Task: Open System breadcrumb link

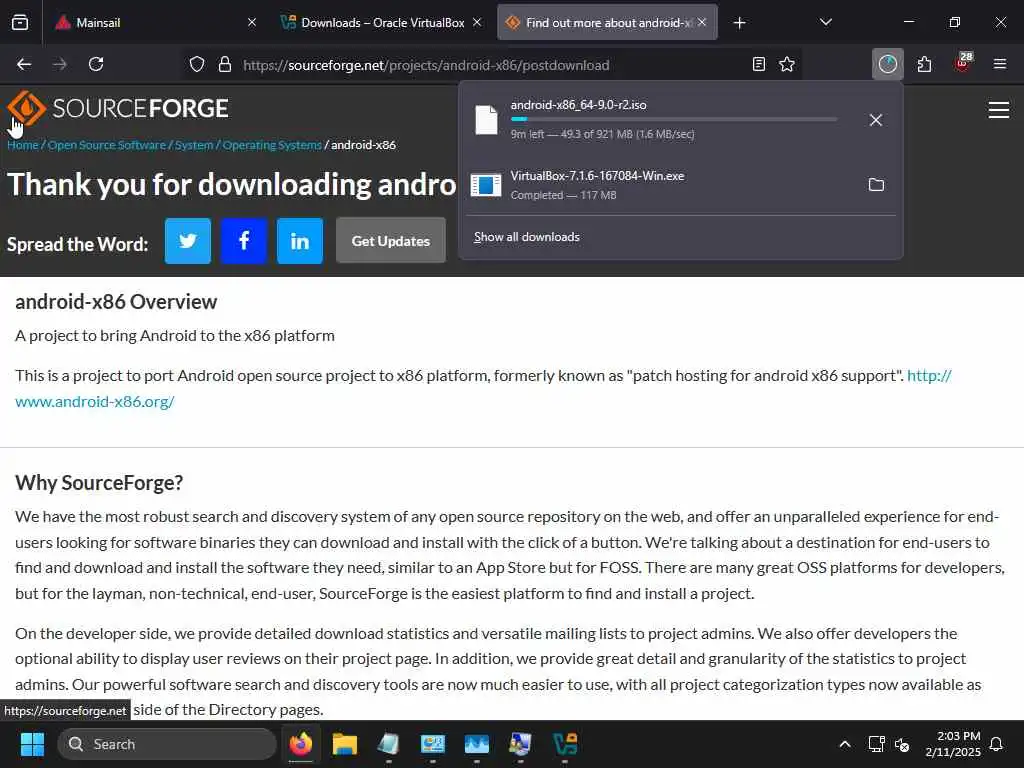Action: coord(194,145)
